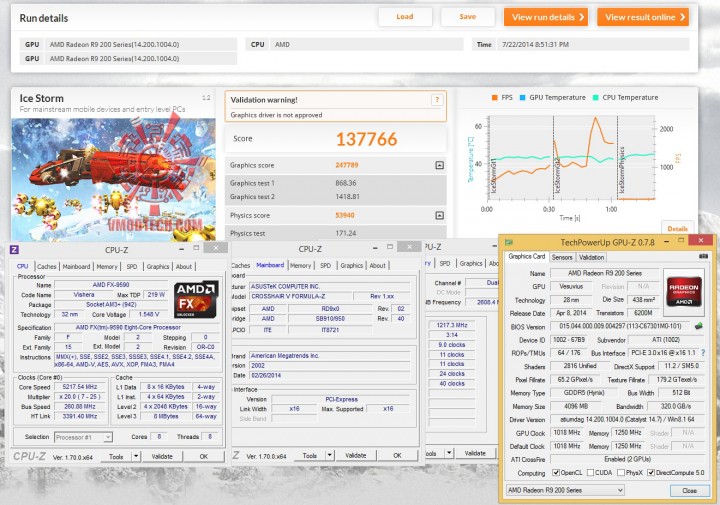Open the Caches tab in left CPU-Z

click(47, 266)
